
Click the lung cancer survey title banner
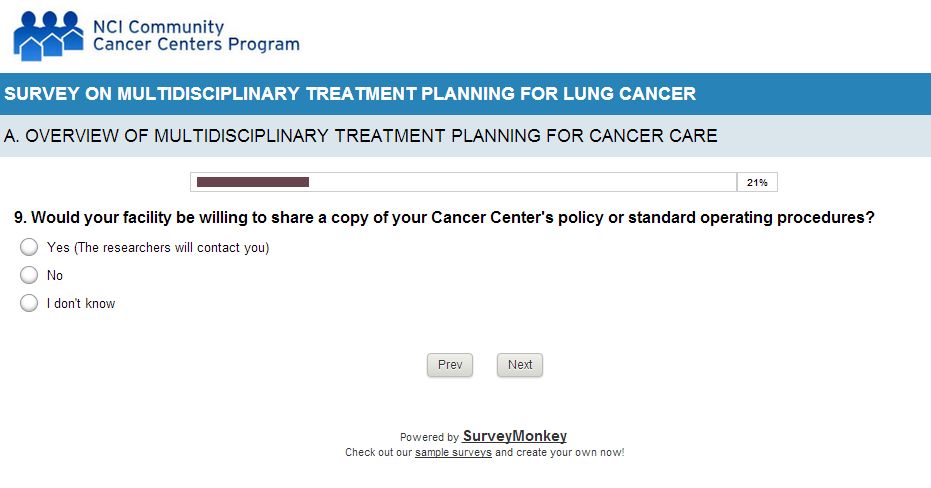[350, 94]
